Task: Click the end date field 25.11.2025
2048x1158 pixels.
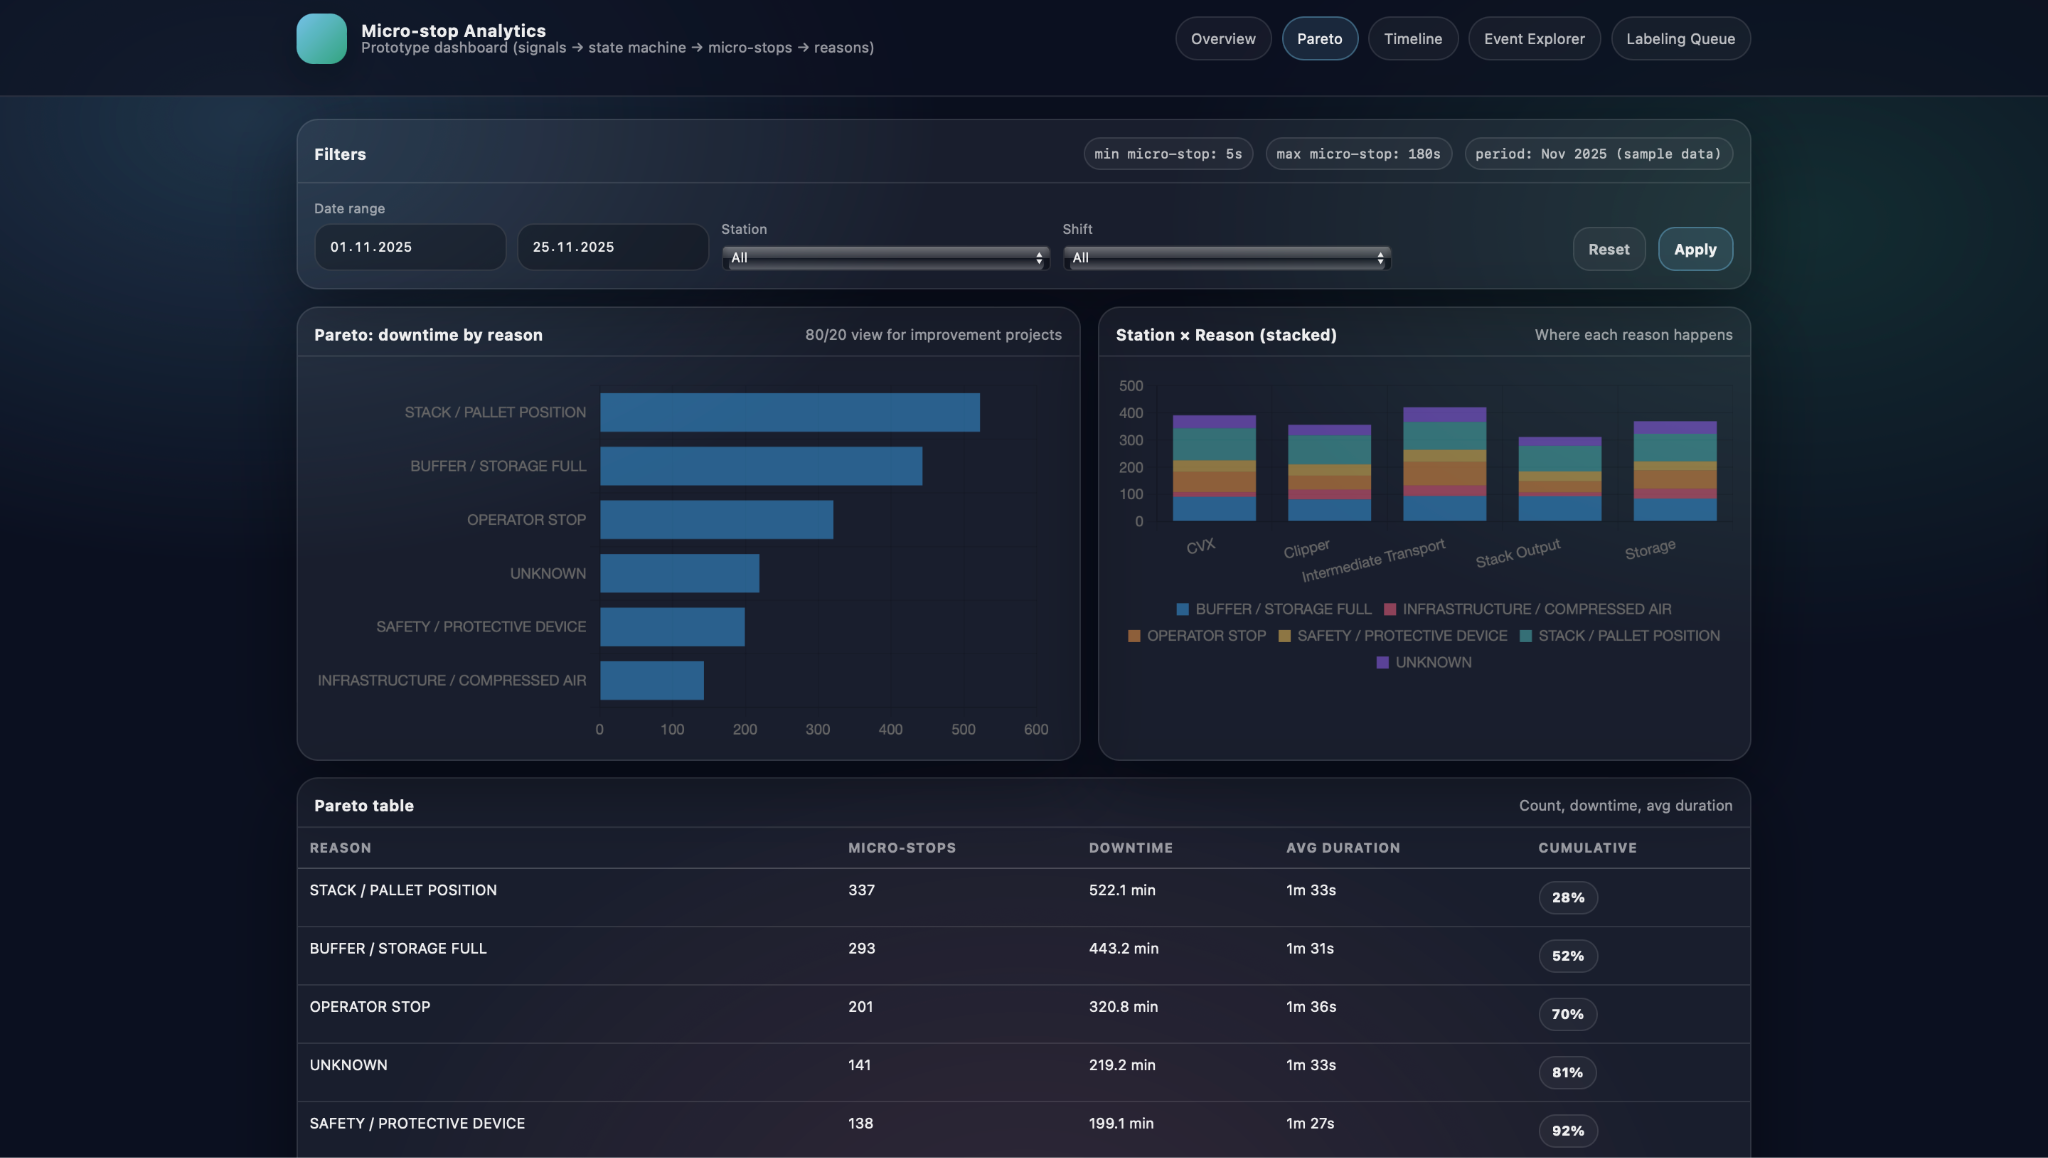Action: [612, 247]
